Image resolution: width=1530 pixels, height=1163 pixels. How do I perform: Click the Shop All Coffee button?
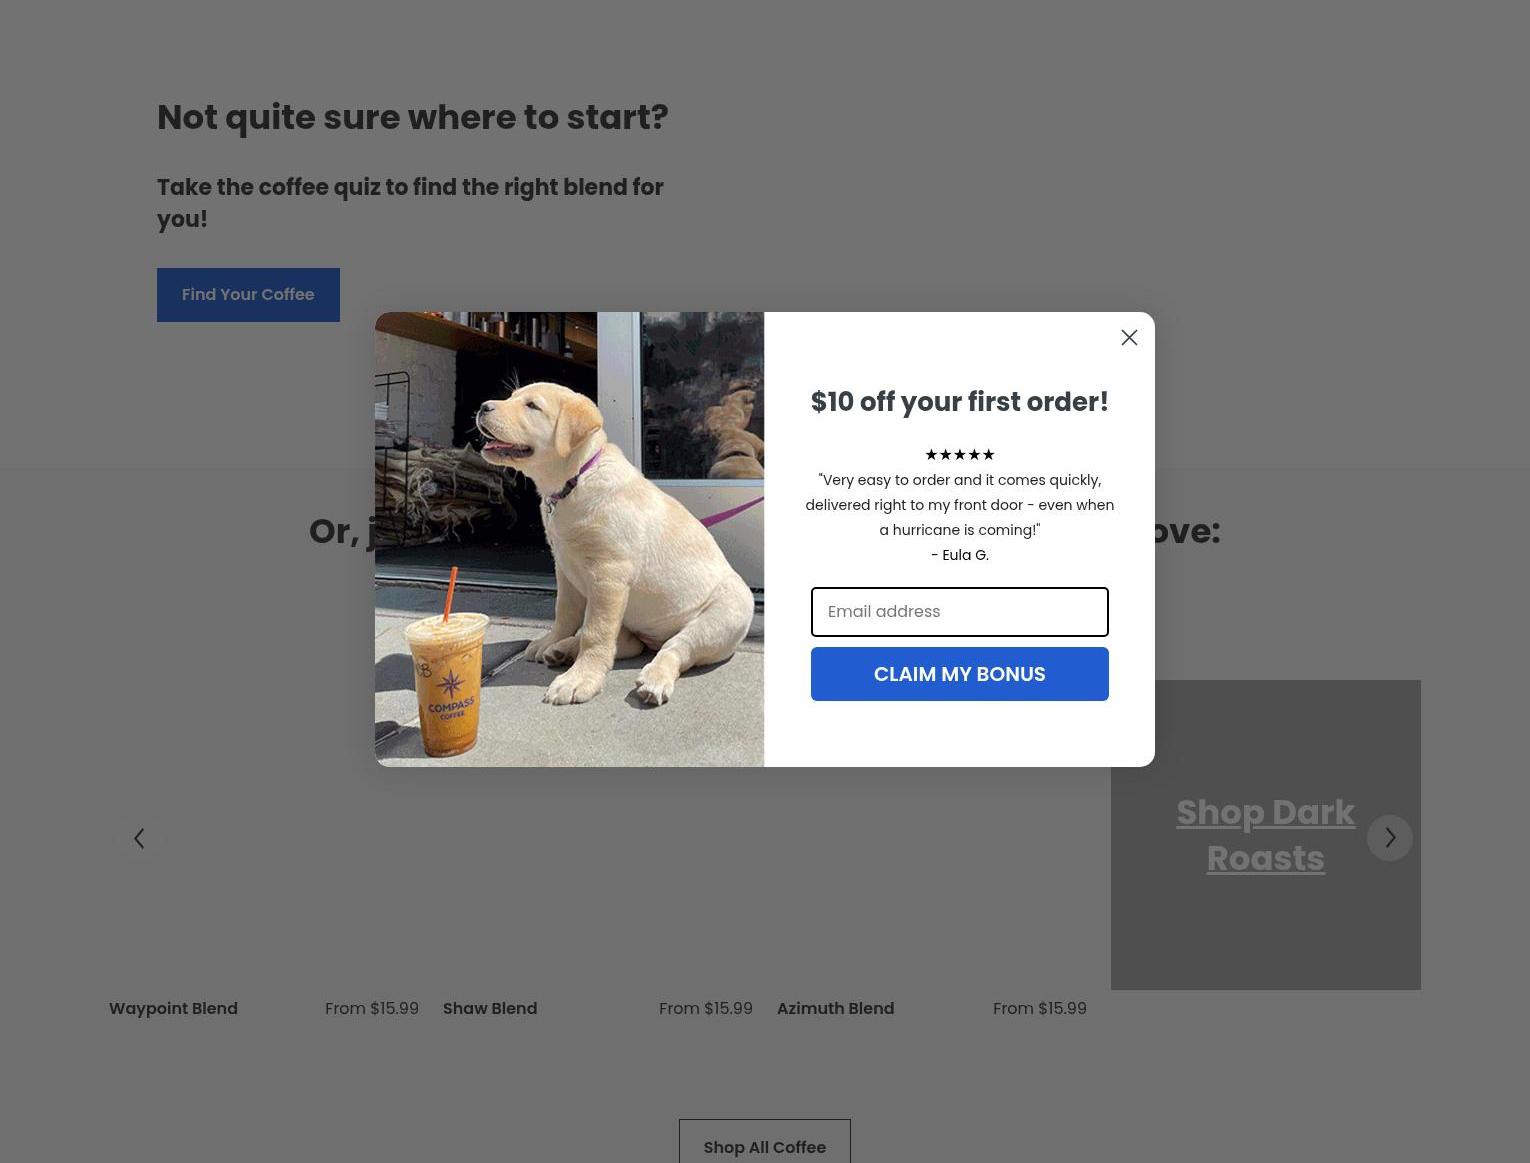765,1146
